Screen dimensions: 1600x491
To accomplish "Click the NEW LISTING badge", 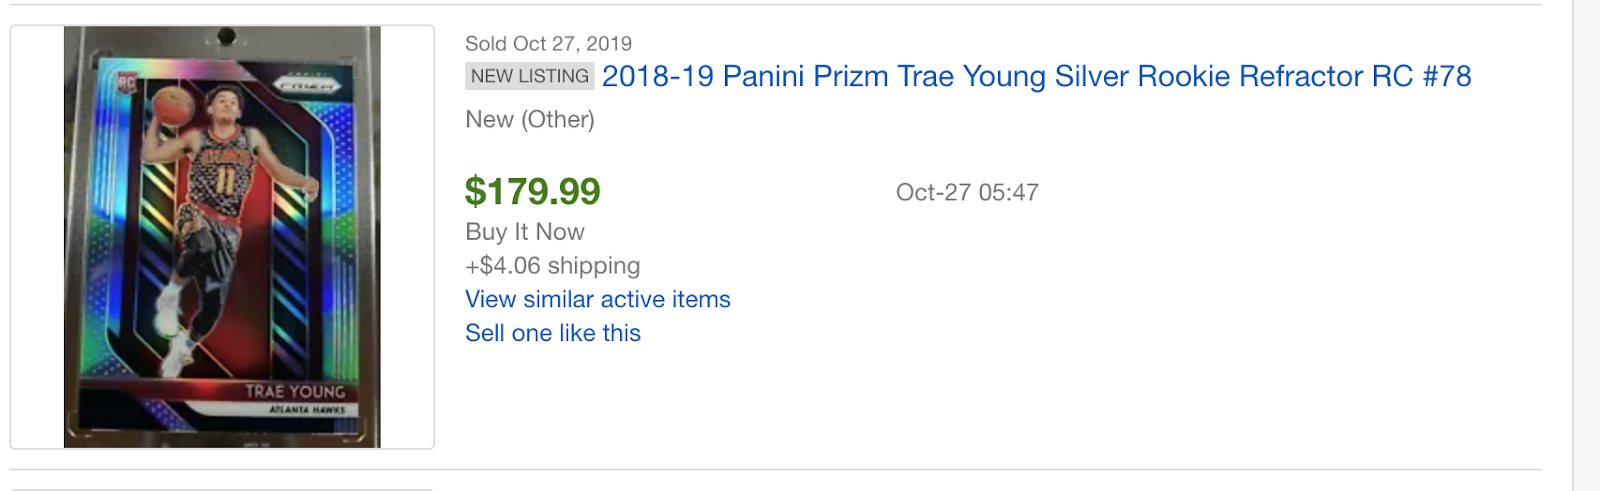I will 529,76.
